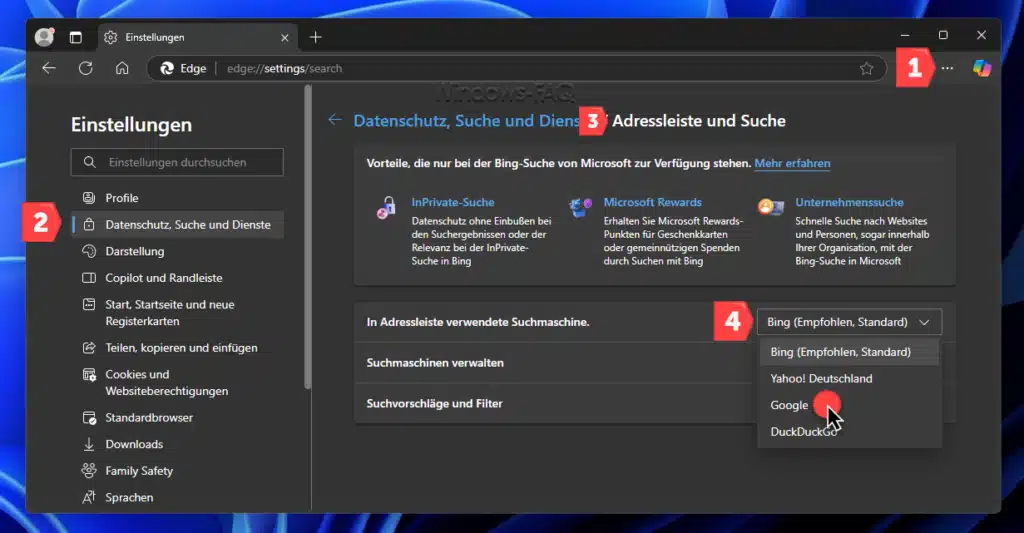Viewport: 1024px width, 533px height.
Task: Open the Unternehmenssuche link
Action: (x=849, y=202)
